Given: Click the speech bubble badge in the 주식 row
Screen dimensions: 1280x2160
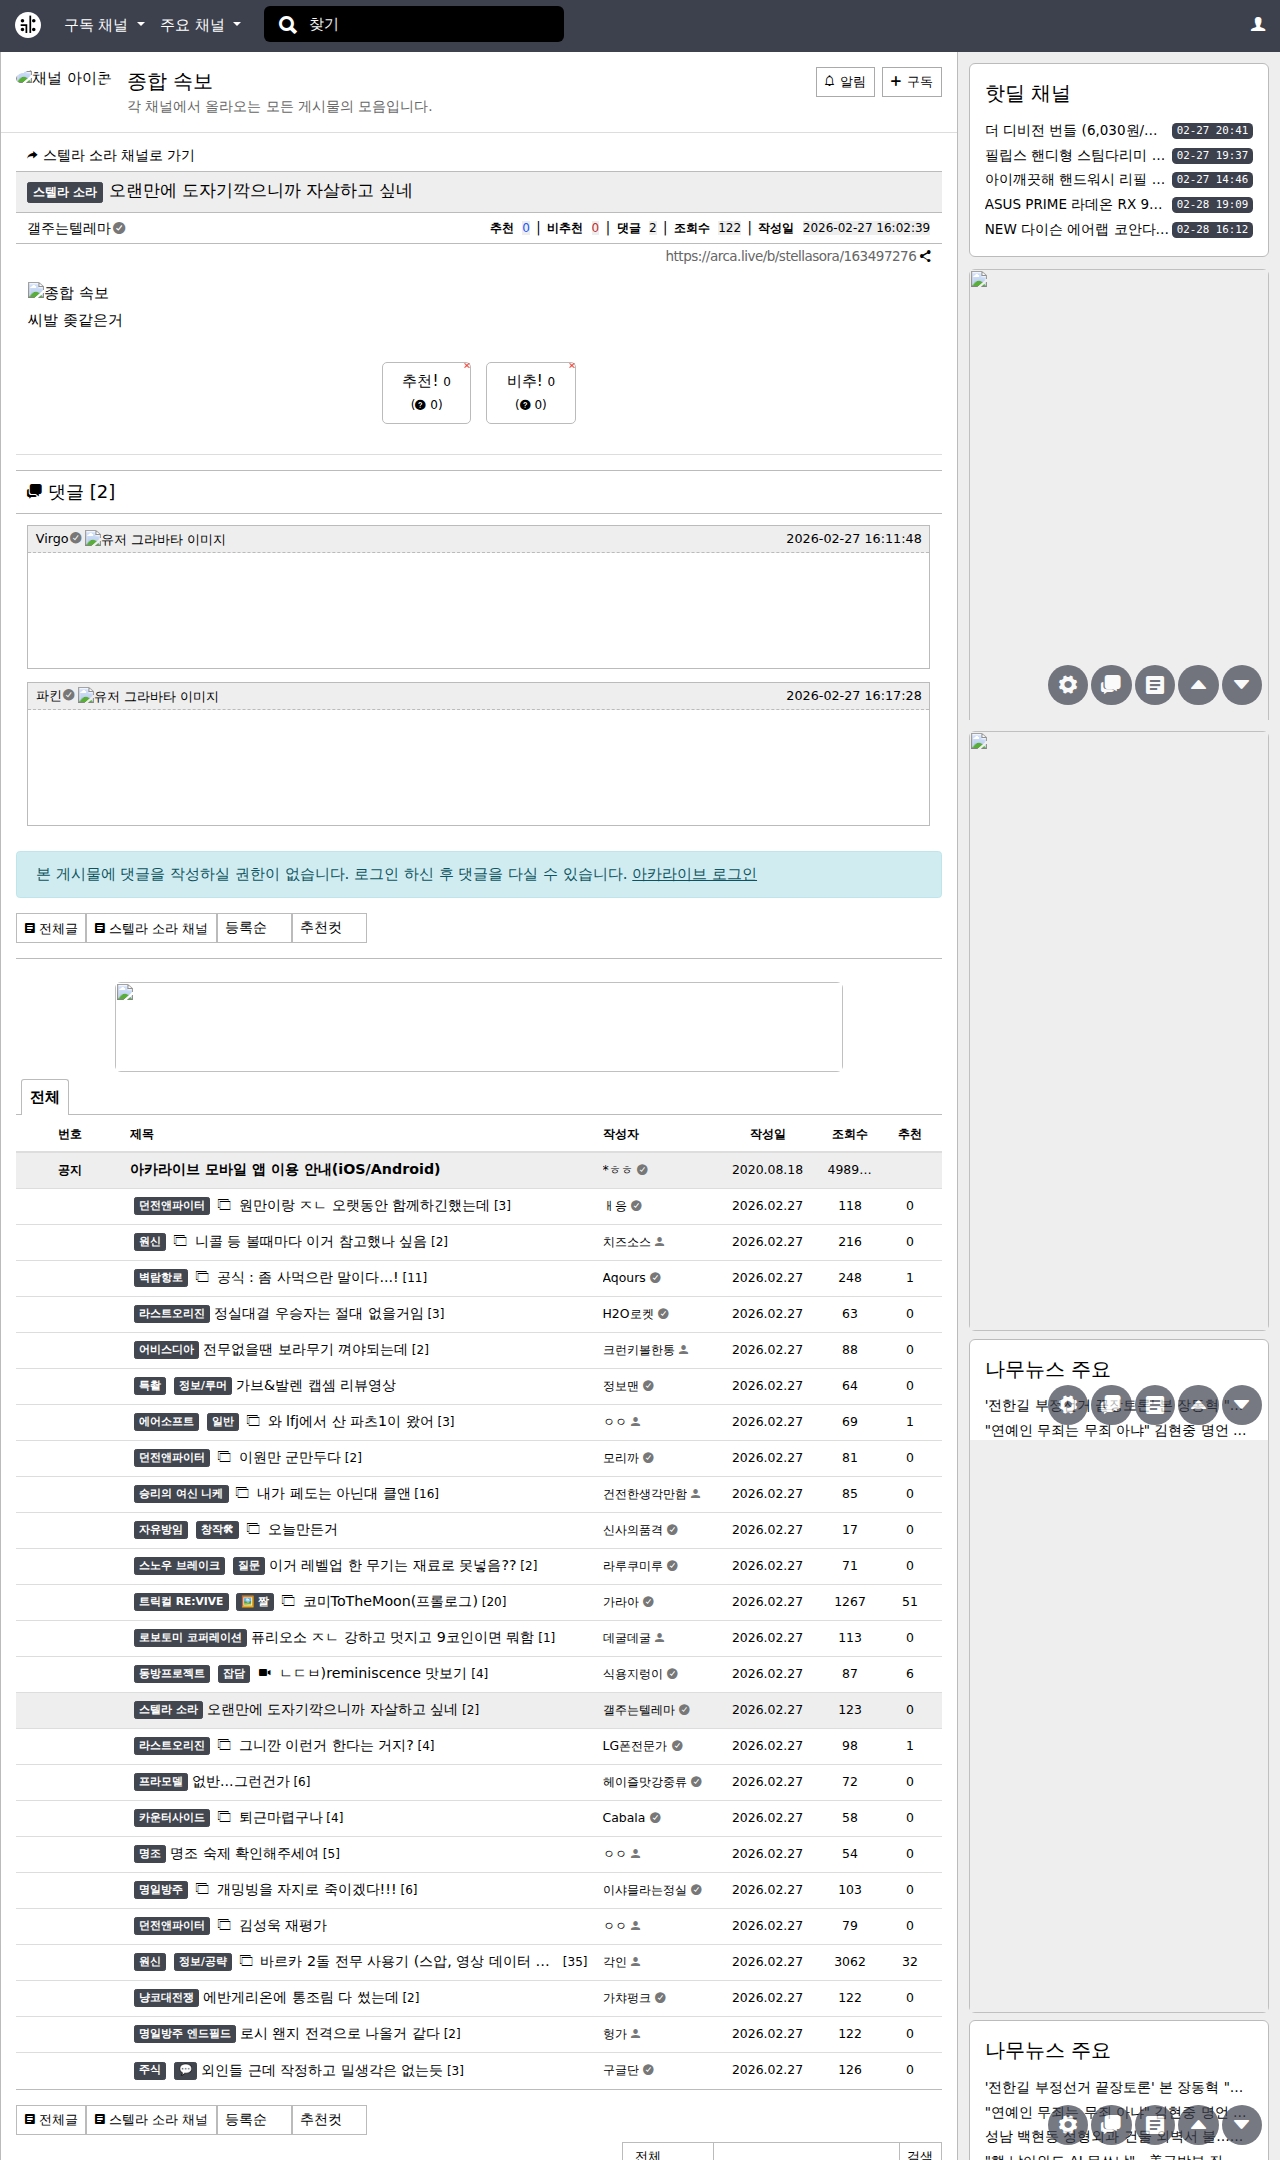Looking at the screenshot, I should pos(185,2070).
